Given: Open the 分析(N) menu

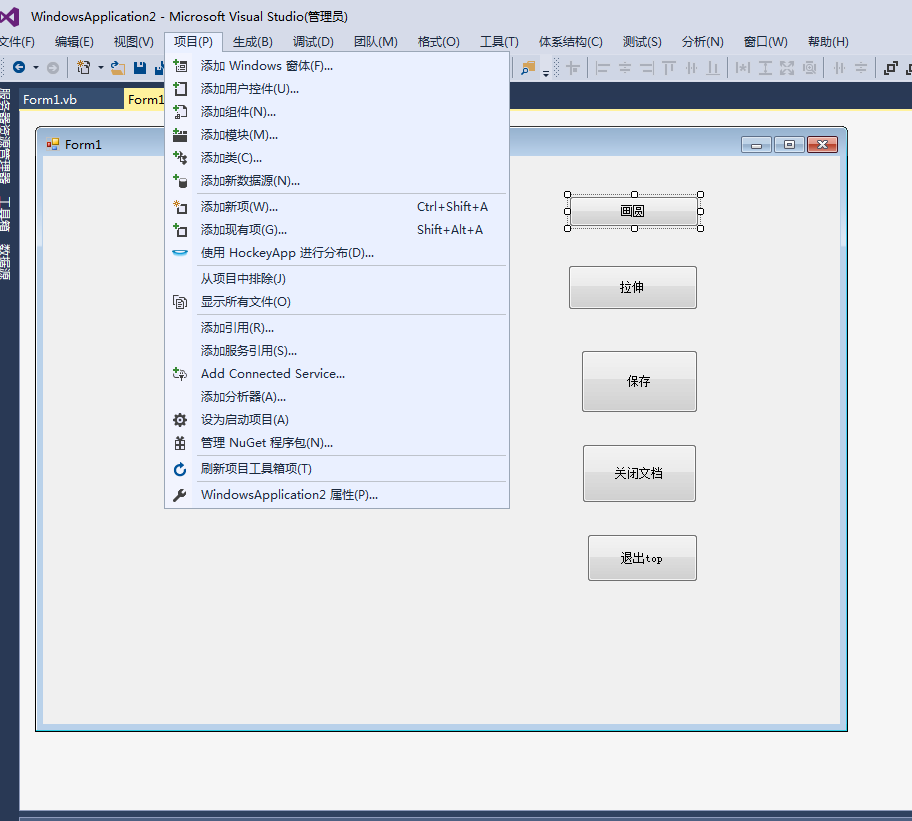Looking at the screenshot, I should tap(703, 42).
